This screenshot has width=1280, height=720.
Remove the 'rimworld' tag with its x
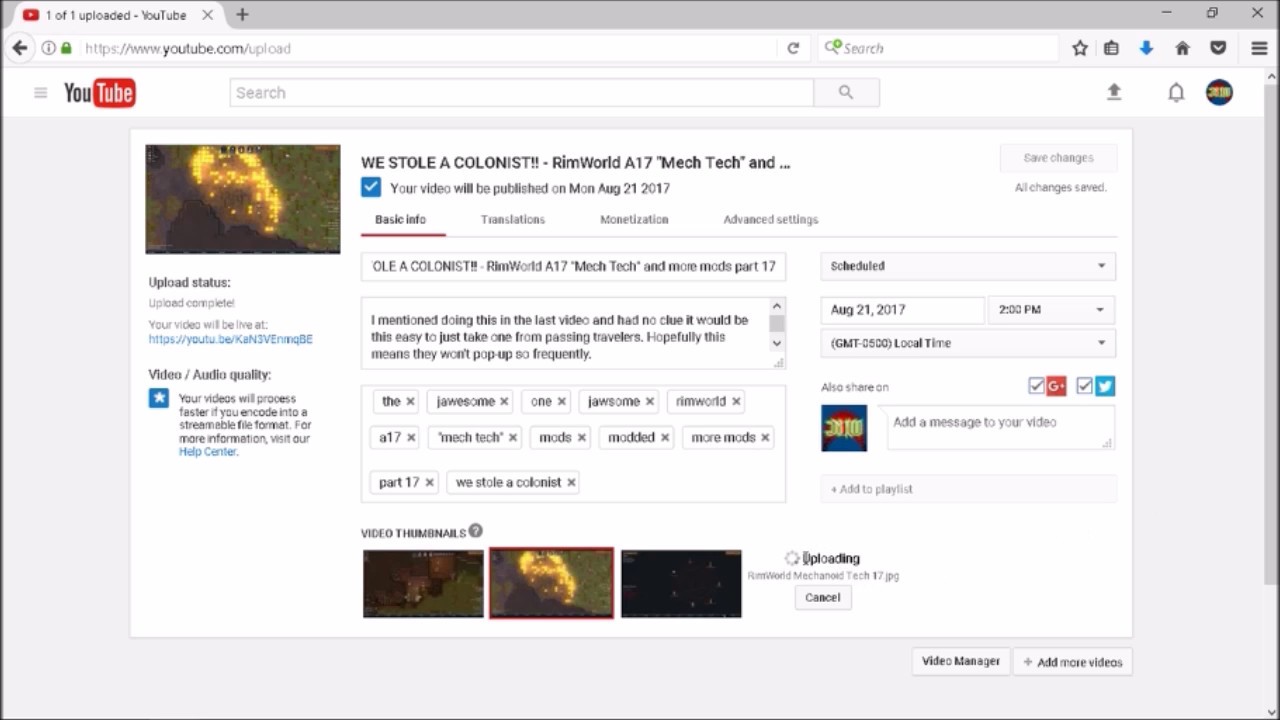coord(736,402)
